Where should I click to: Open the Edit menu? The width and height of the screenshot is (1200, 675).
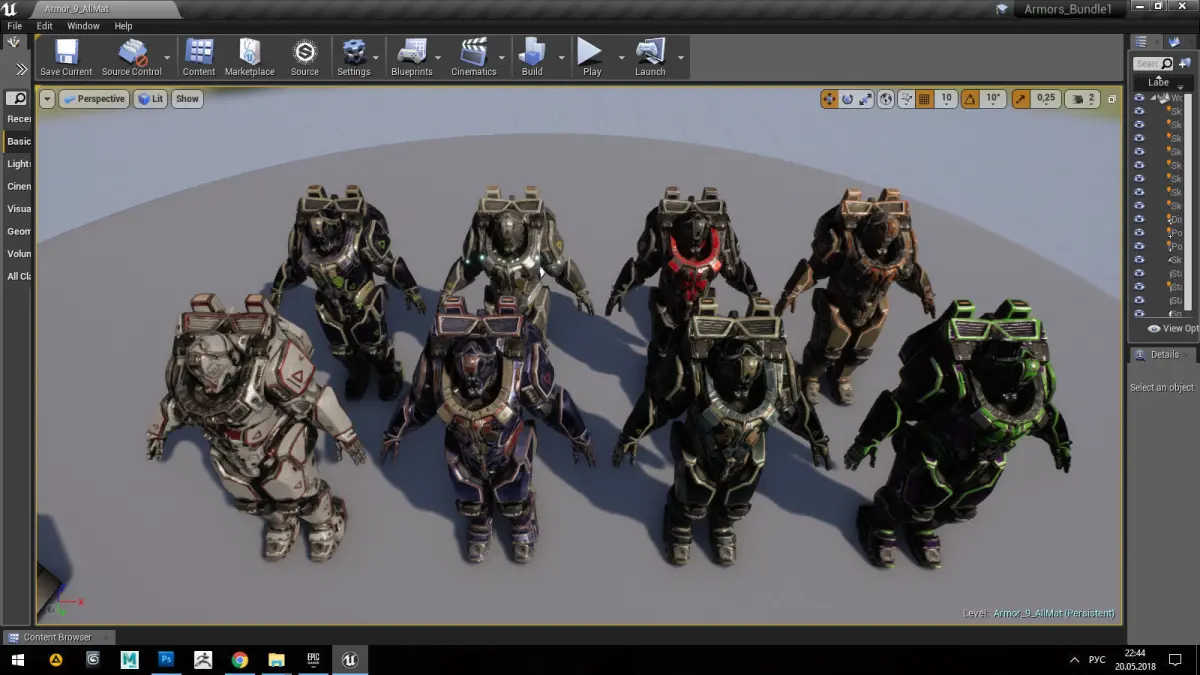pos(45,26)
